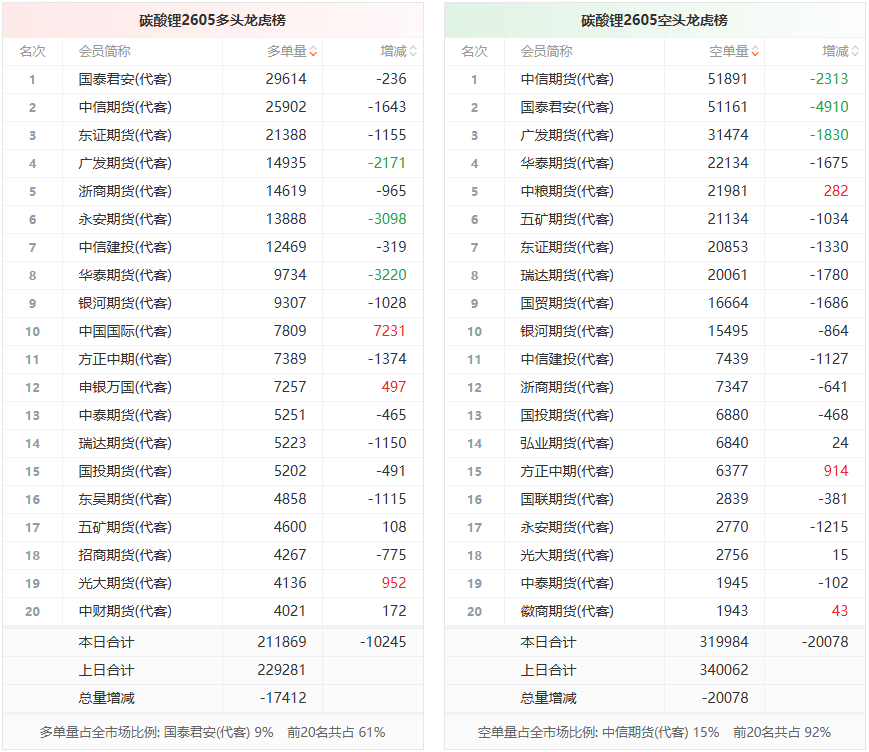Viewport: 869px width, 752px height.
Task: Select 中粮期货(代客) in the short ranking
Action: pyautogui.click(x=567, y=191)
